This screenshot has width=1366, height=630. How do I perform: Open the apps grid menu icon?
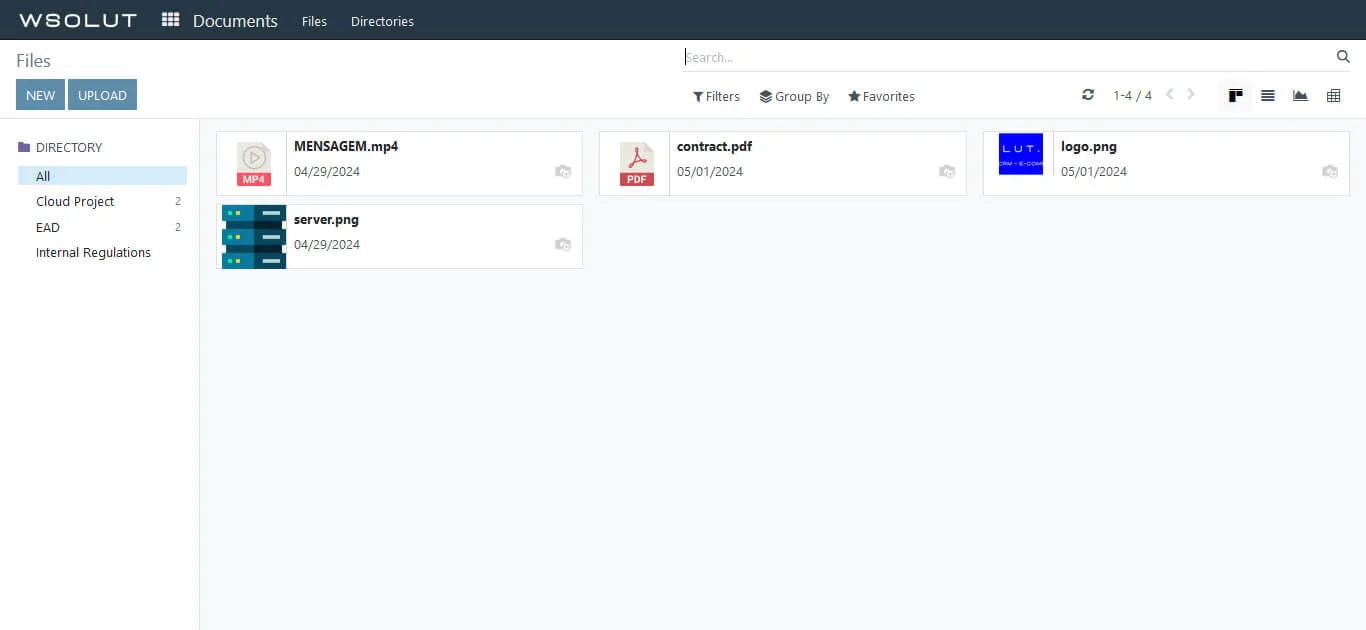170,20
